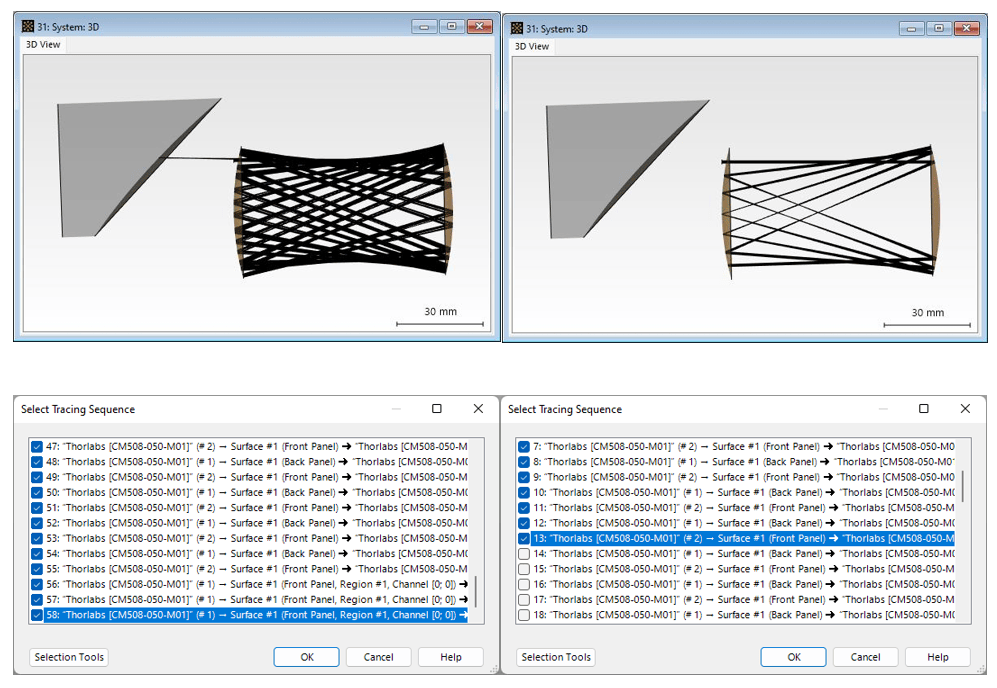Click the System 3D icon in right window title
Image resolution: width=997 pixels, height=688 pixels.
[516, 28]
